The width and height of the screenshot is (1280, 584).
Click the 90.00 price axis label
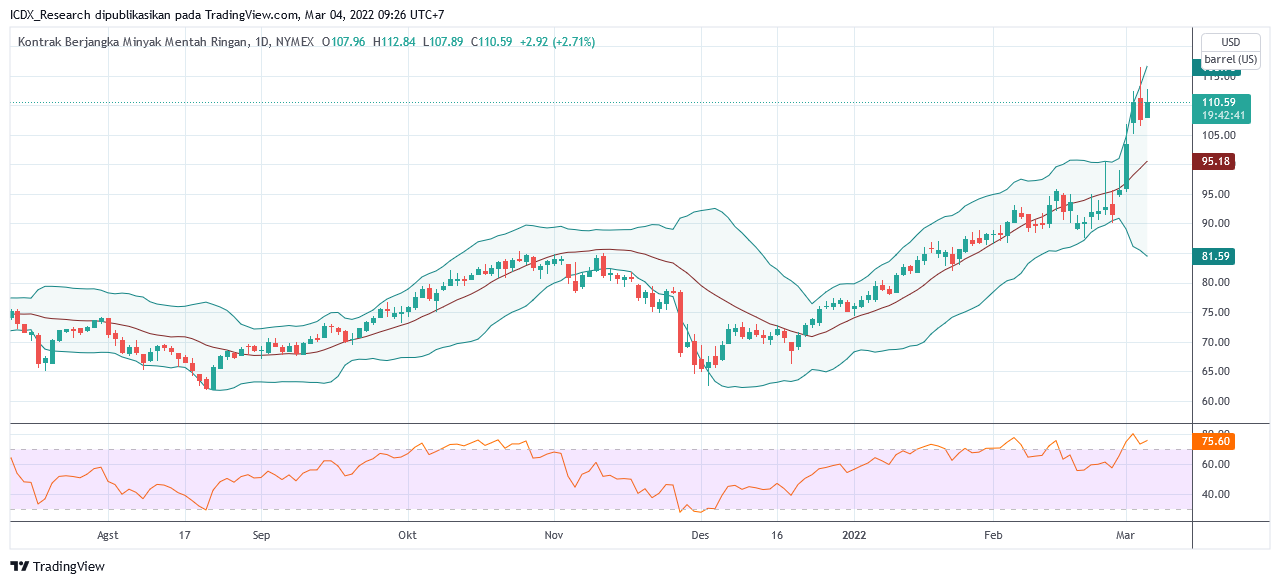coord(1218,224)
